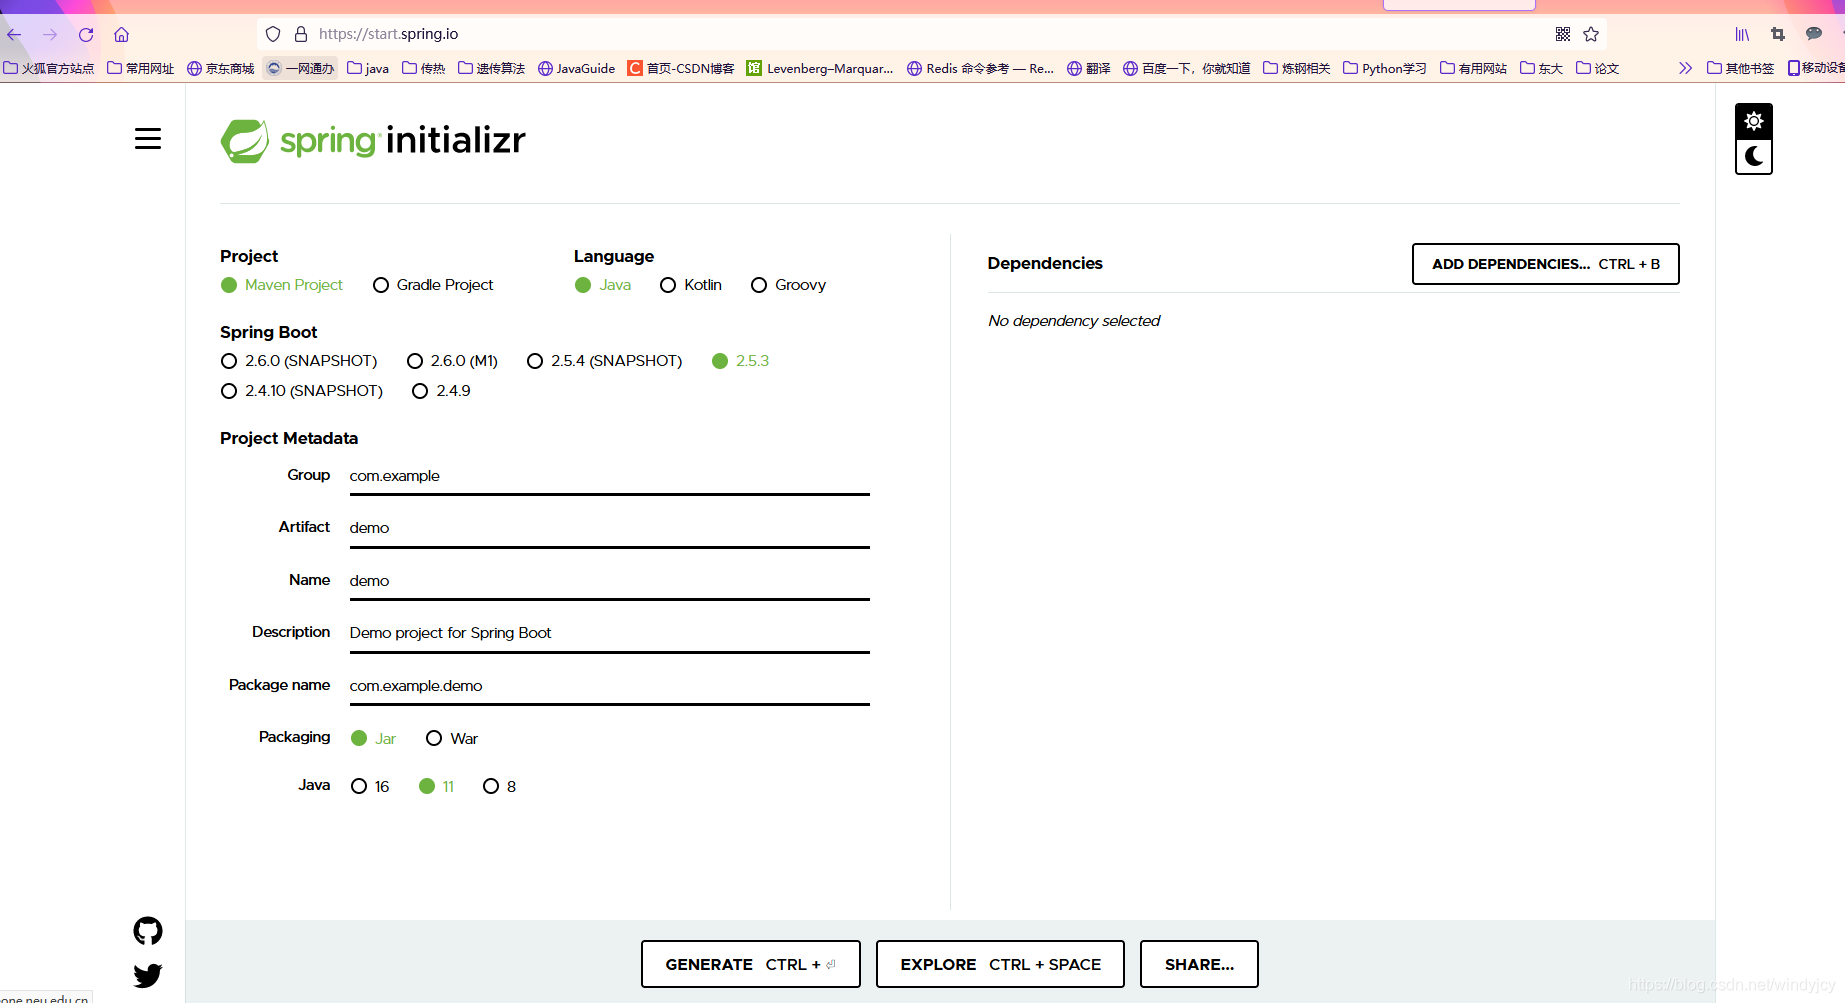
Task: Select Spring Boot 2.4.9
Action: 441,391
